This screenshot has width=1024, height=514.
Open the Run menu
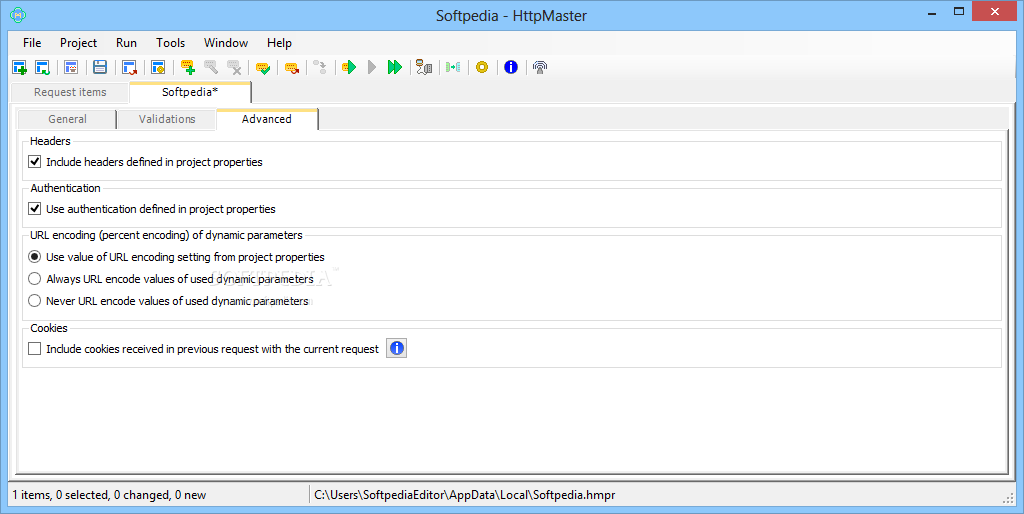coord(126,43)
